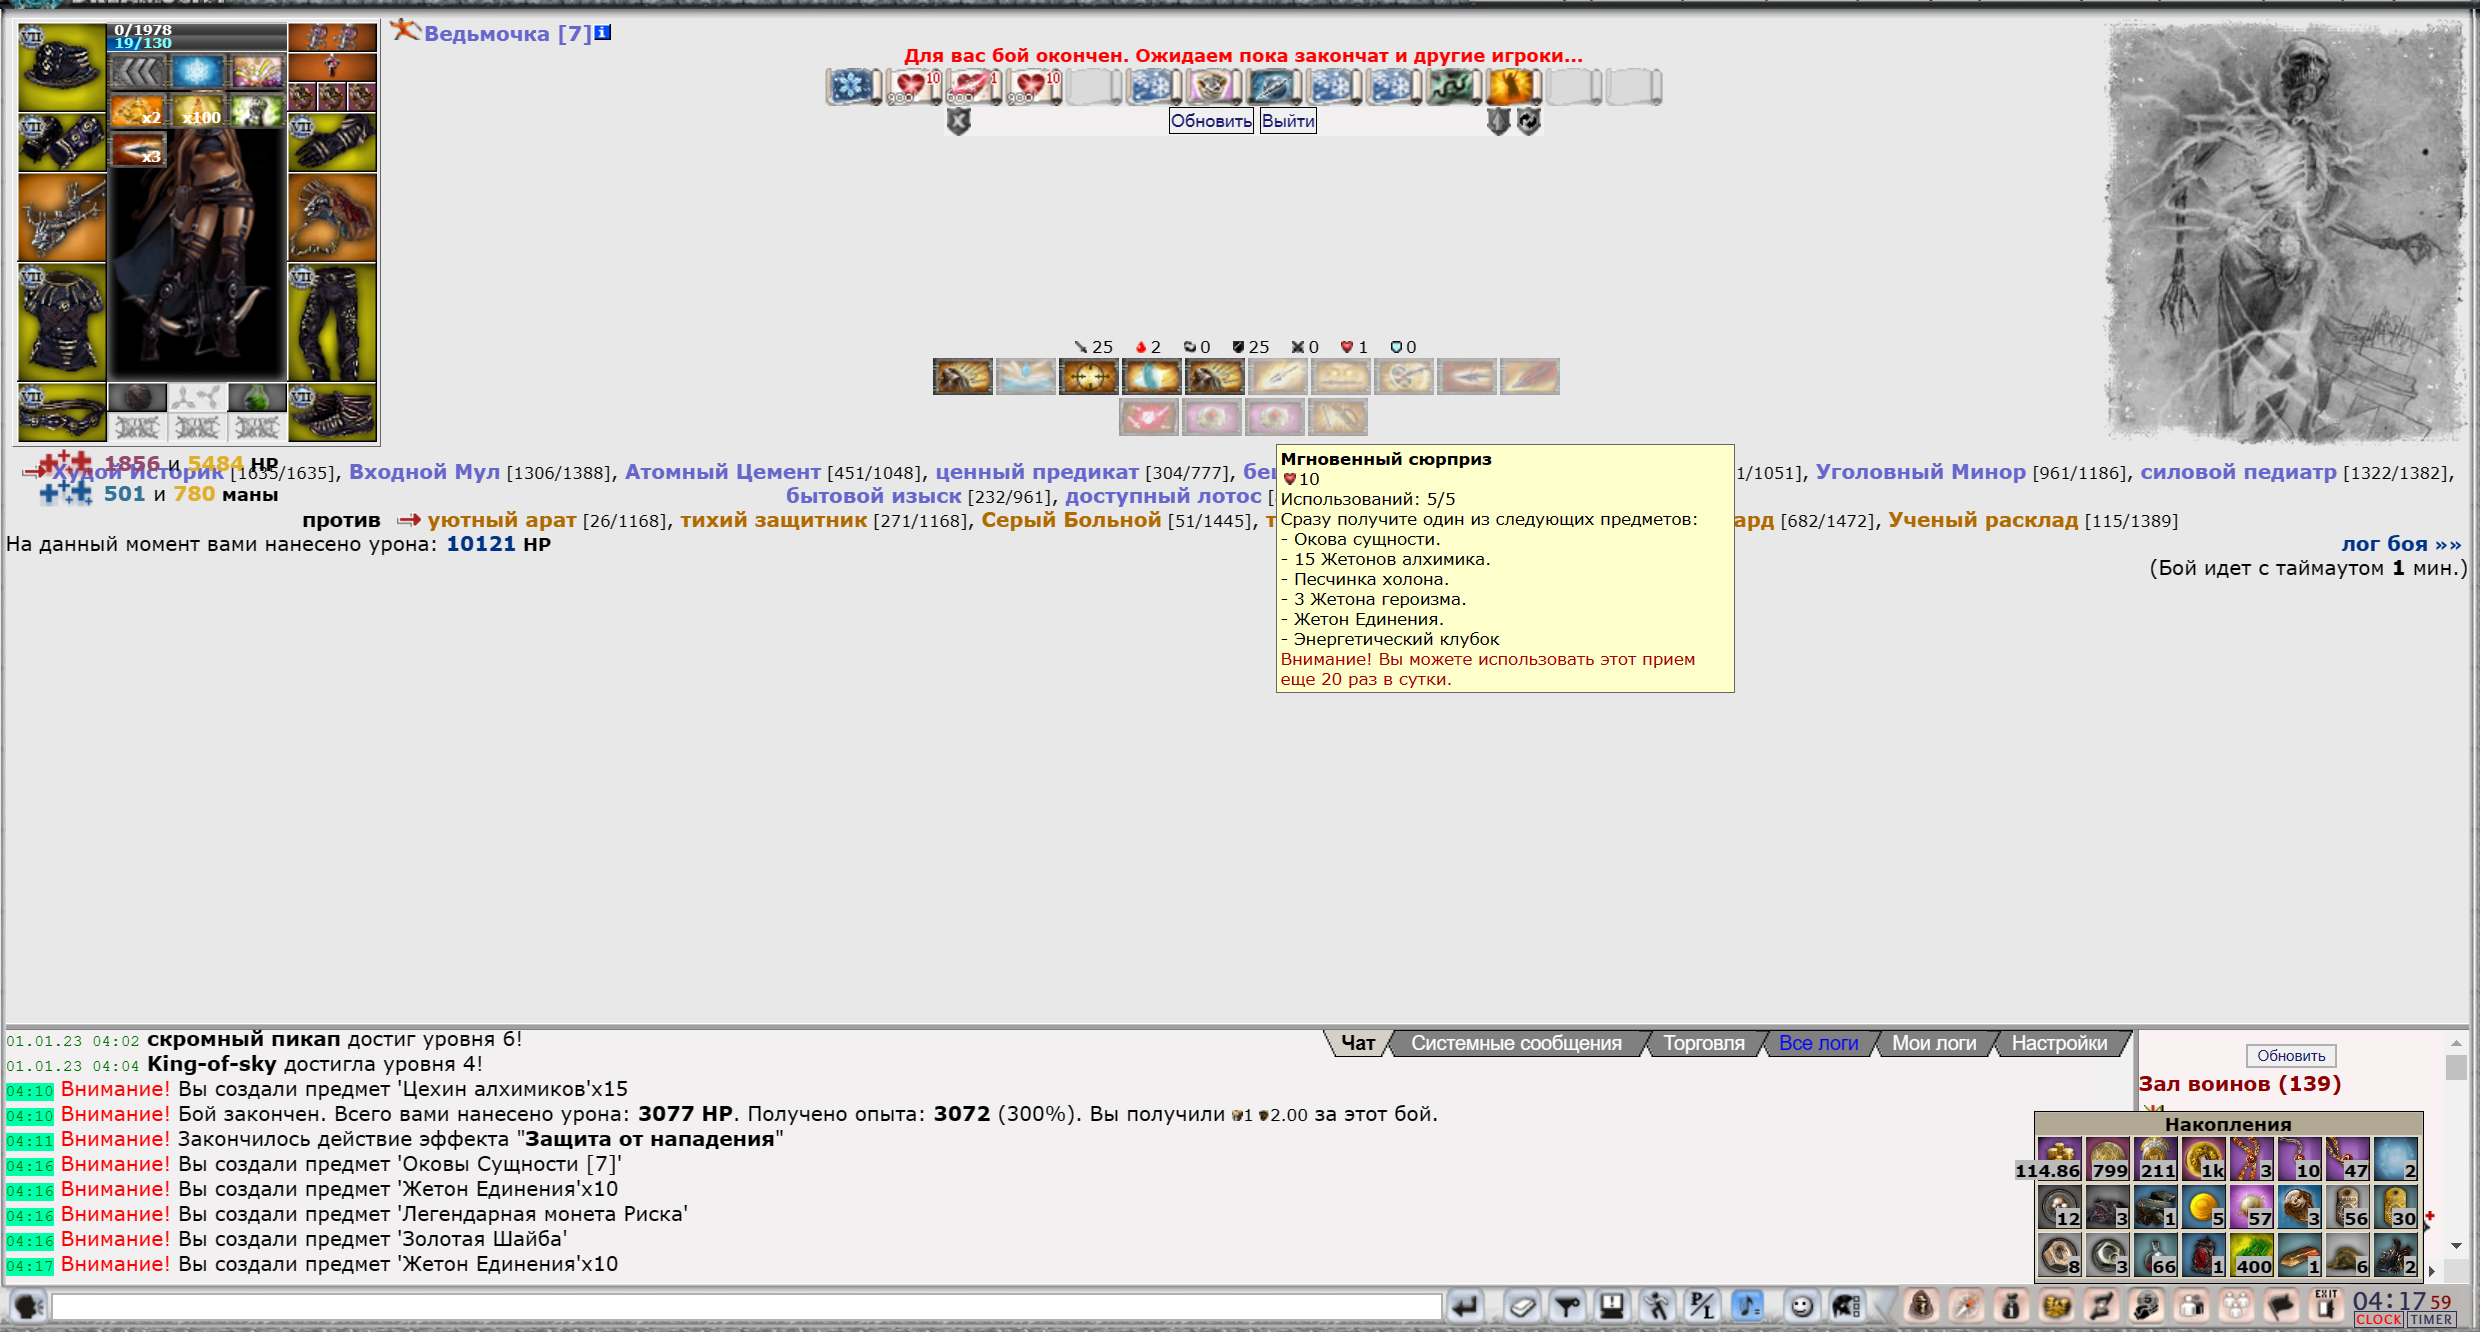Open the Чат tab

pyautogui.click(x=1357, y=1043)
